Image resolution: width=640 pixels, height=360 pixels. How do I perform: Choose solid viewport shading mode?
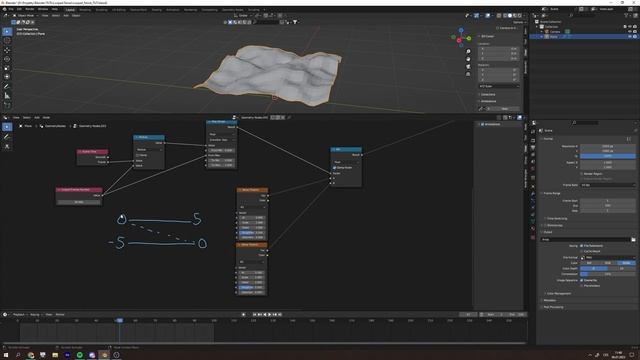click(510, 16)
